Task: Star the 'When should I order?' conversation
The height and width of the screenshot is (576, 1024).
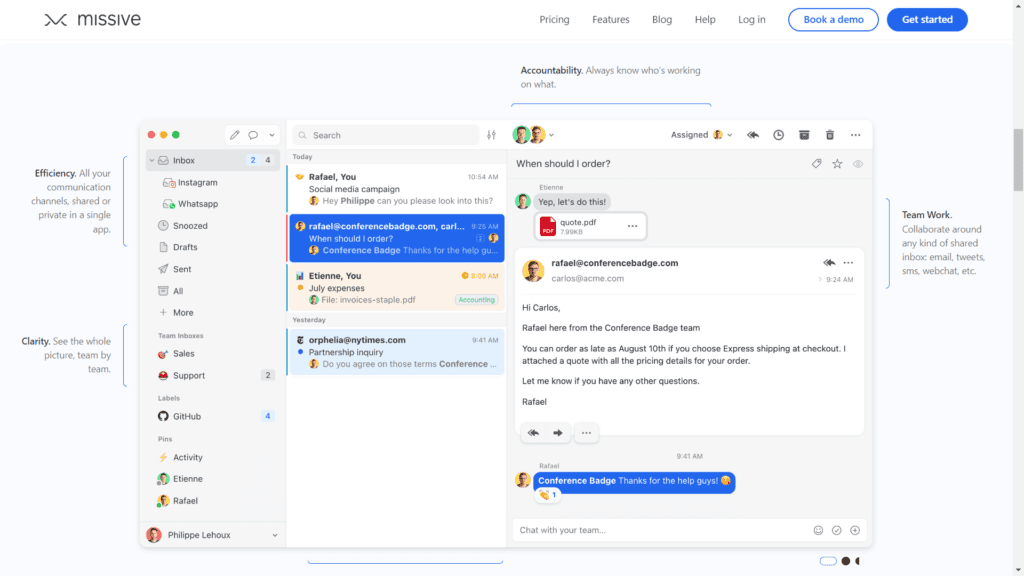Action: tap(837, 164)
